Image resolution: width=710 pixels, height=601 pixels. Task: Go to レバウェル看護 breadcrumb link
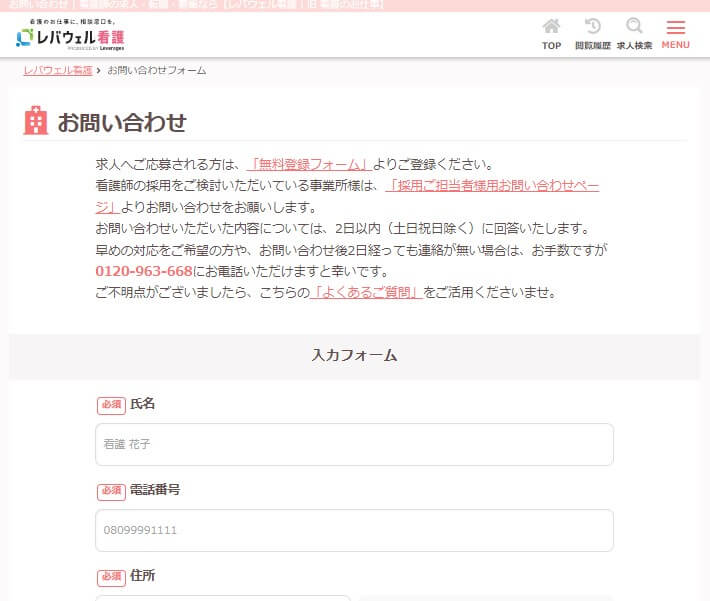coord(57,71)
